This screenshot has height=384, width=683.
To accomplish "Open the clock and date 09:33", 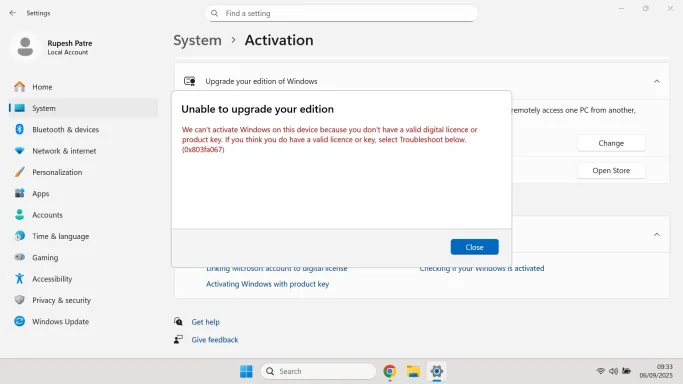I will [656, 371].
